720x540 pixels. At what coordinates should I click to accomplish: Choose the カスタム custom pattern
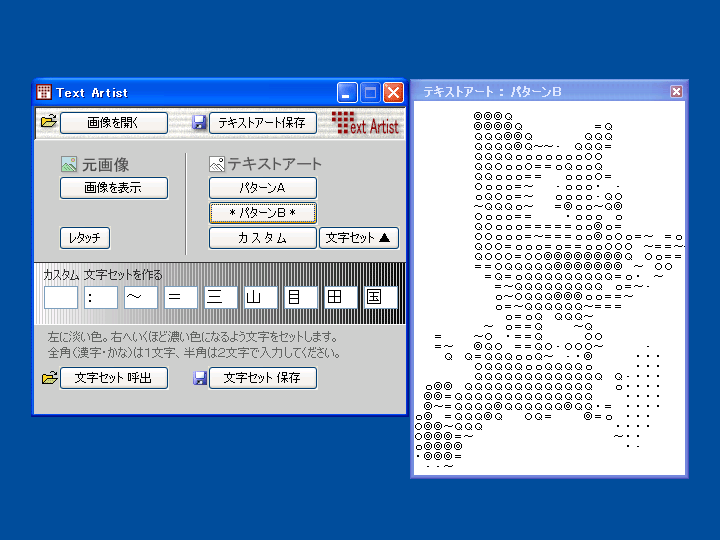(x=262, y=238)
